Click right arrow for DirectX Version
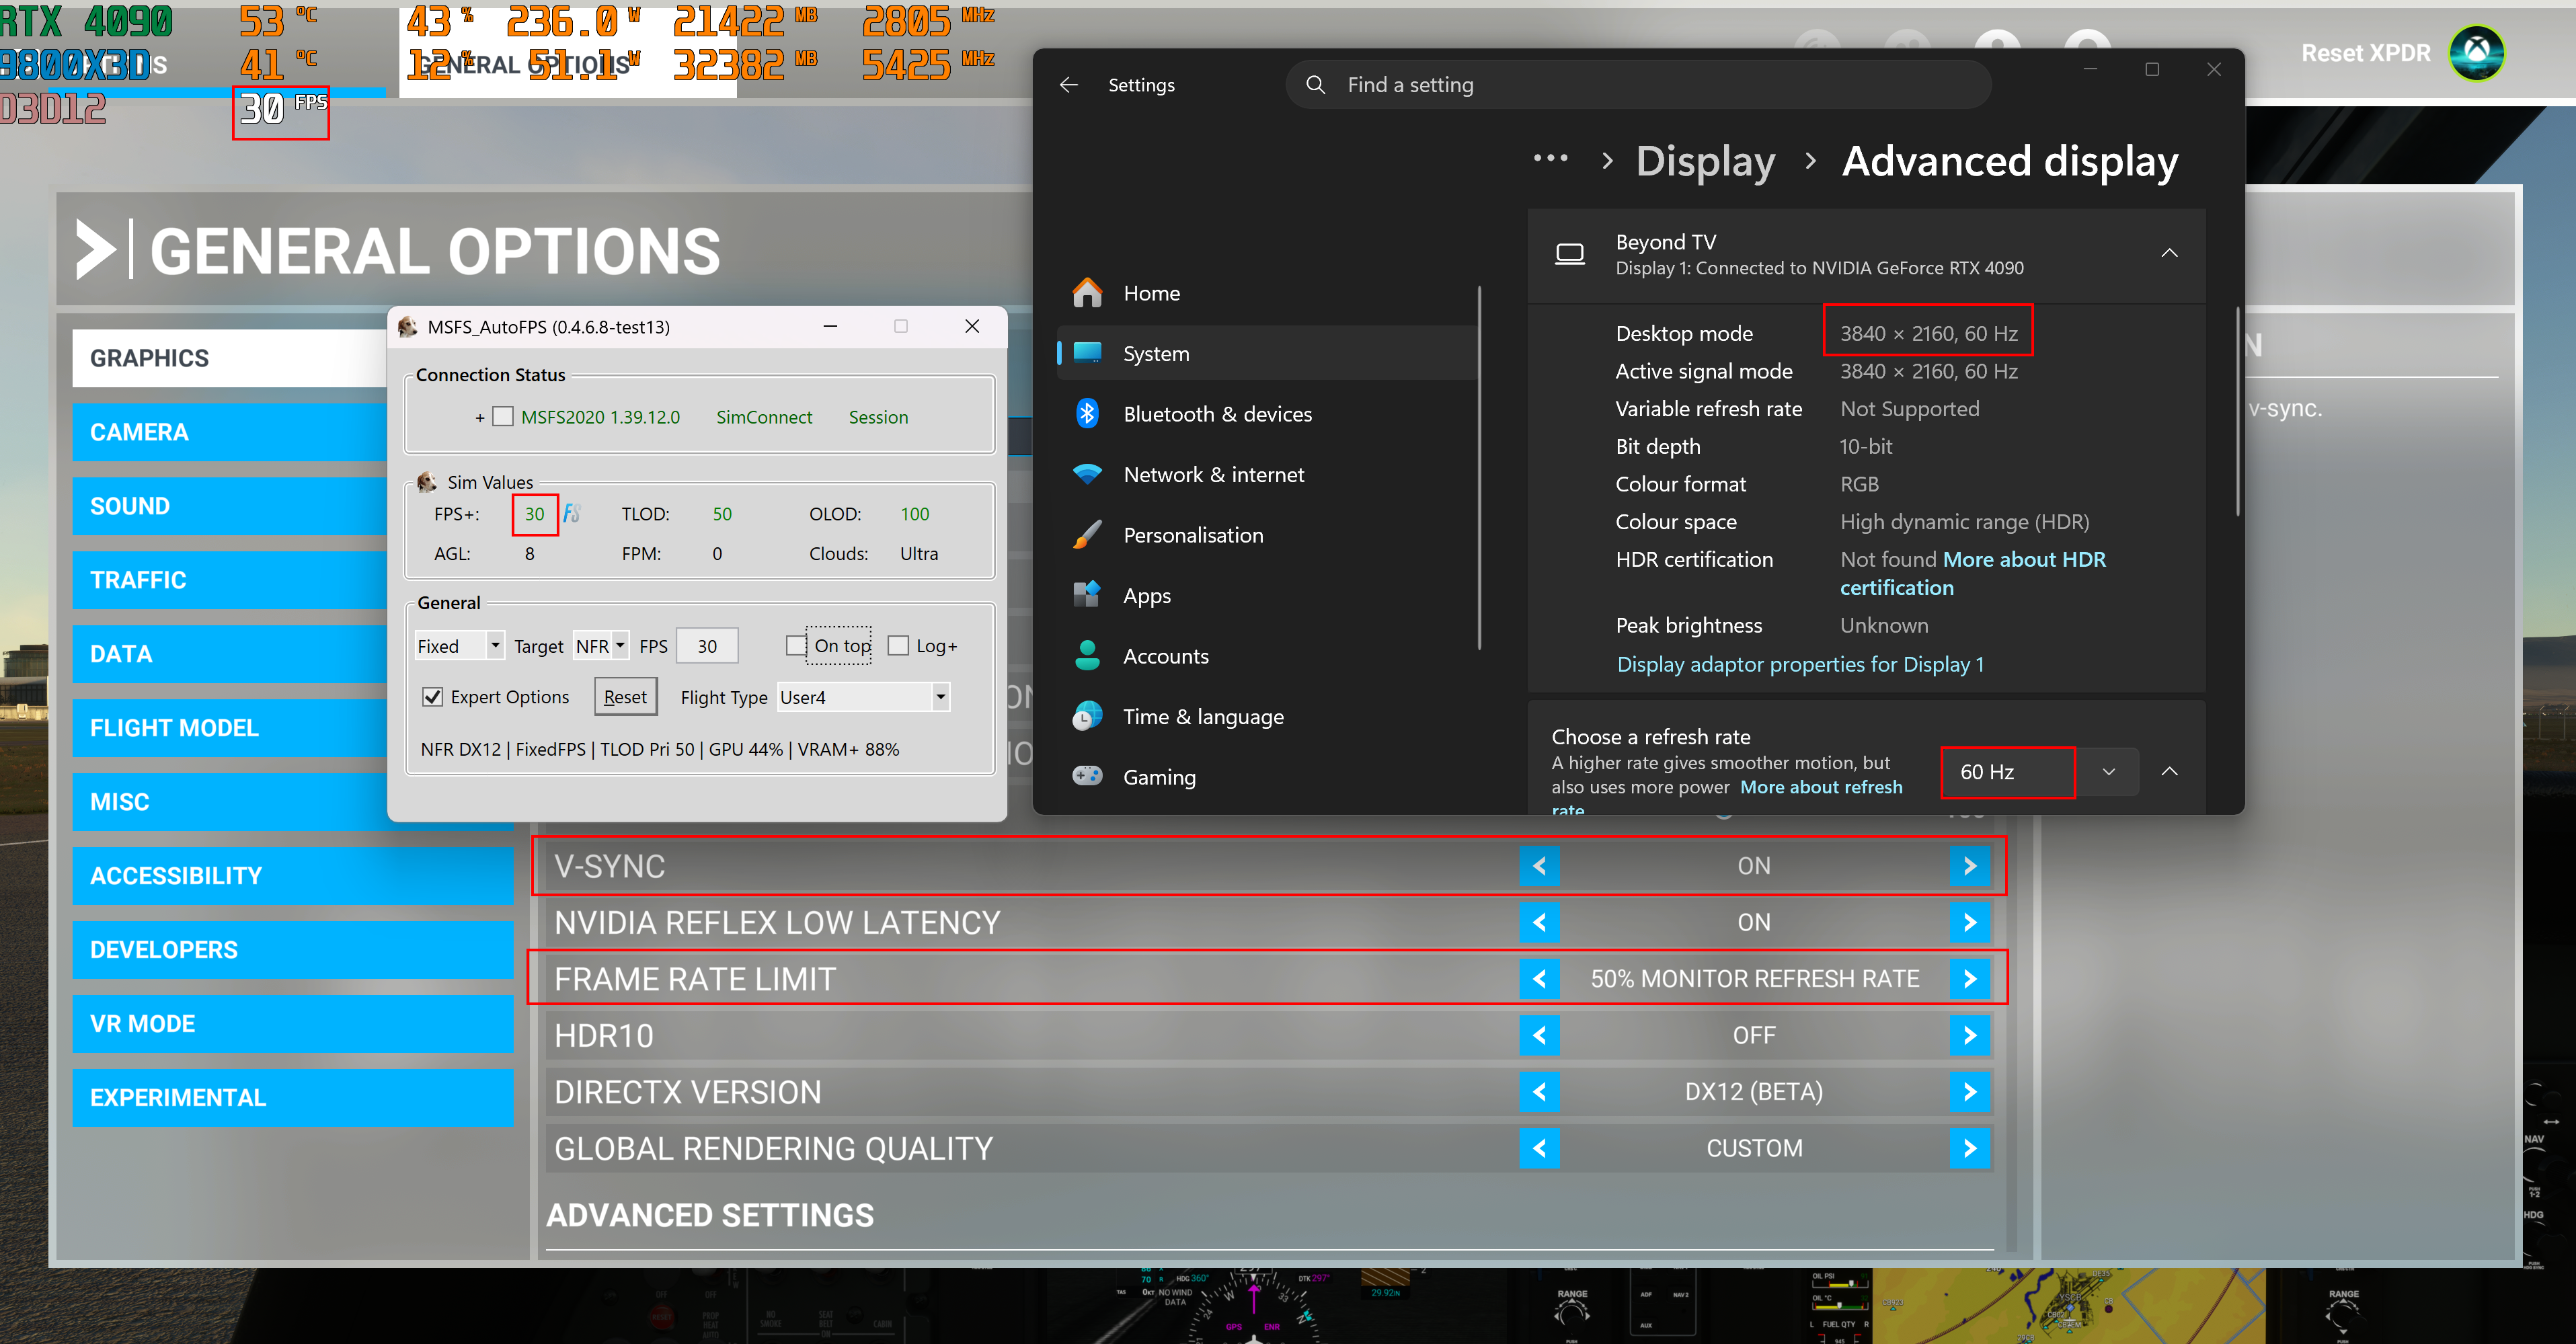 pos(1969,1092)
